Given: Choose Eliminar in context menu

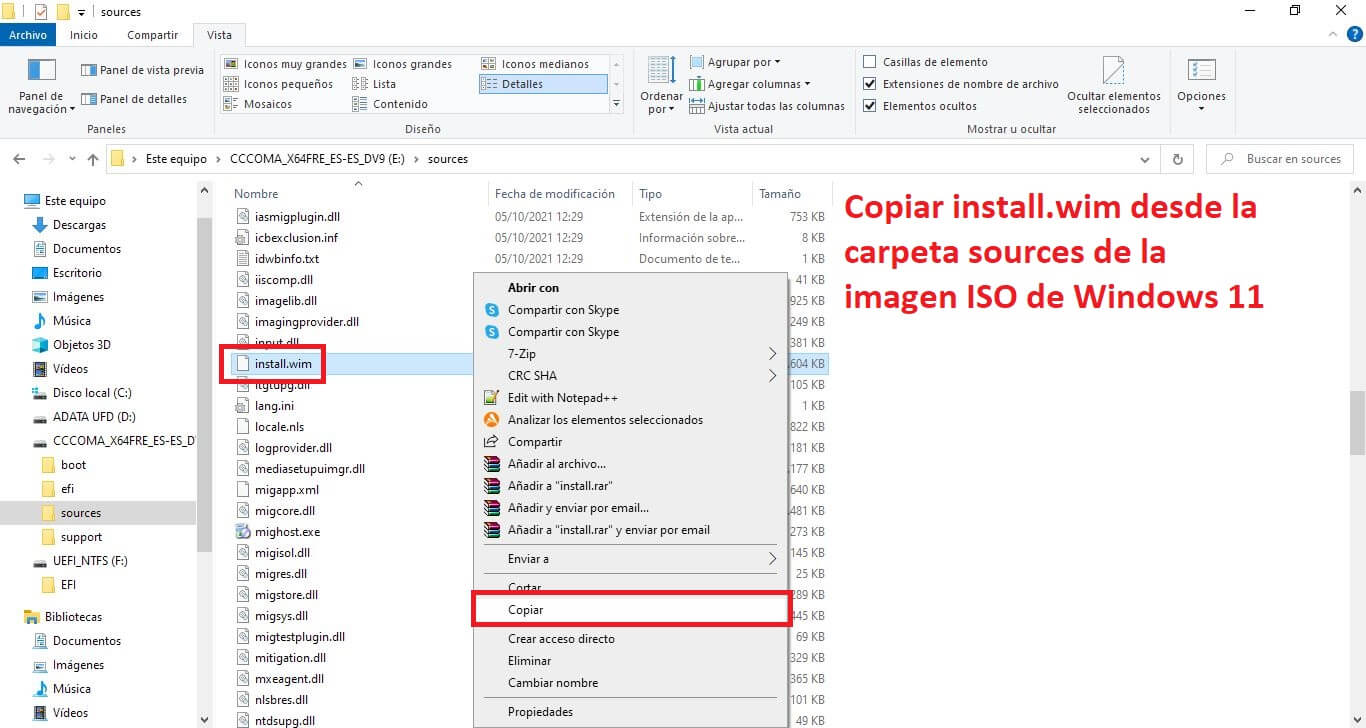Looking at the screenshot, I should pos(631,661).
